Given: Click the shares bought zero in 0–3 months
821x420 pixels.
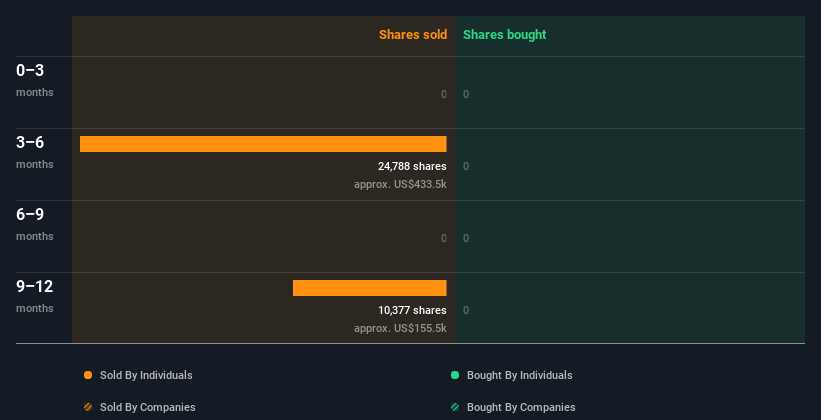Looking at the screenshot, I should tap(466, 94).
